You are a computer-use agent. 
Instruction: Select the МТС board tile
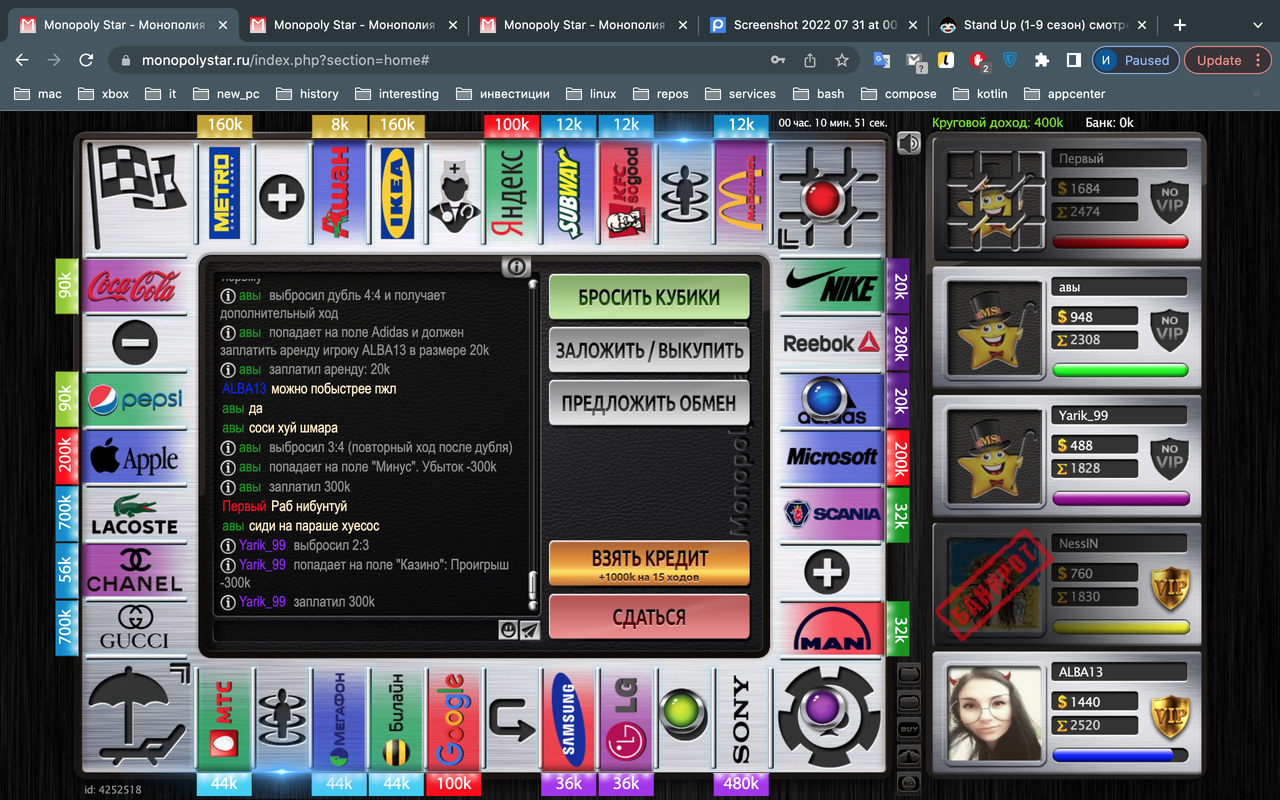coord(225,720)
